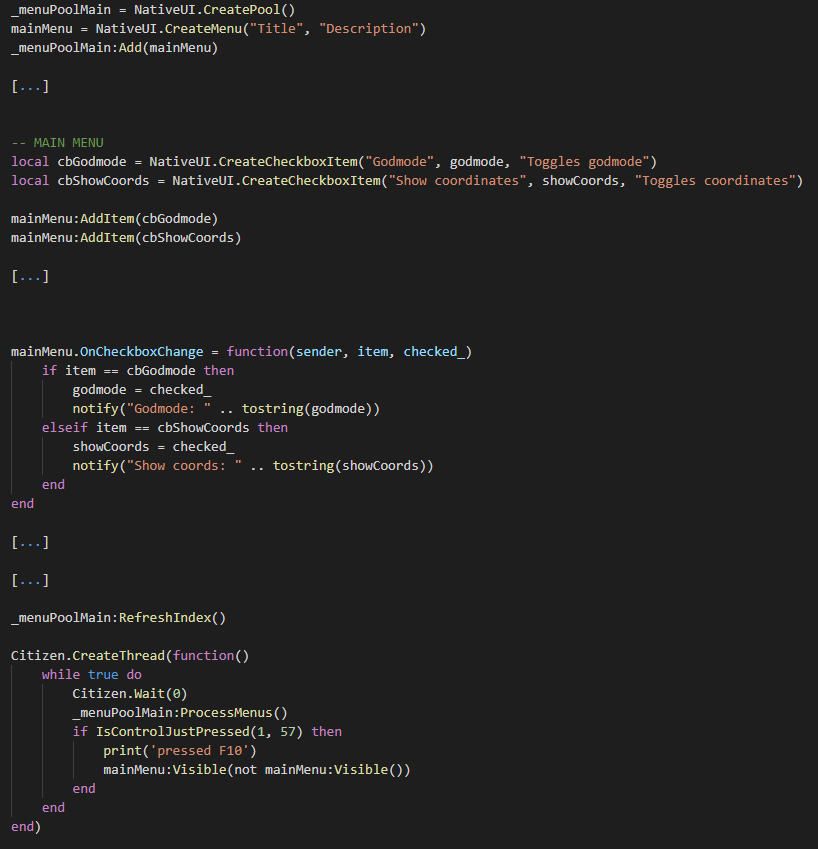Click the line "elseif item == cbShowCoords then"

[x=165, y=427]
